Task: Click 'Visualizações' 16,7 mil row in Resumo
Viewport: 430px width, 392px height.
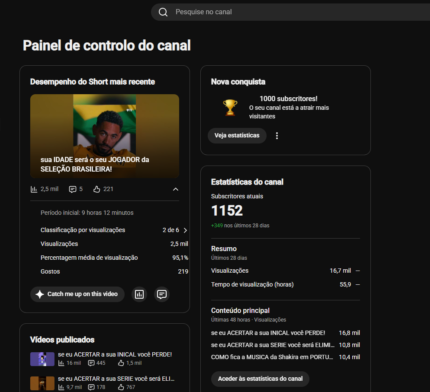Action: coord(285,271)
